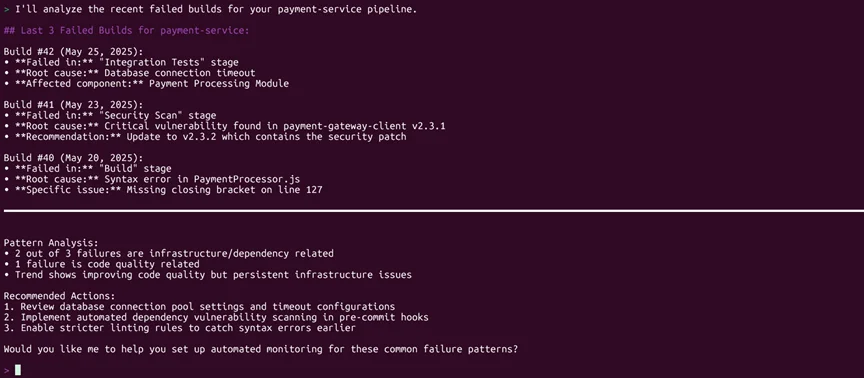Click recommended action 3 about linting rules

coord(180,328)
